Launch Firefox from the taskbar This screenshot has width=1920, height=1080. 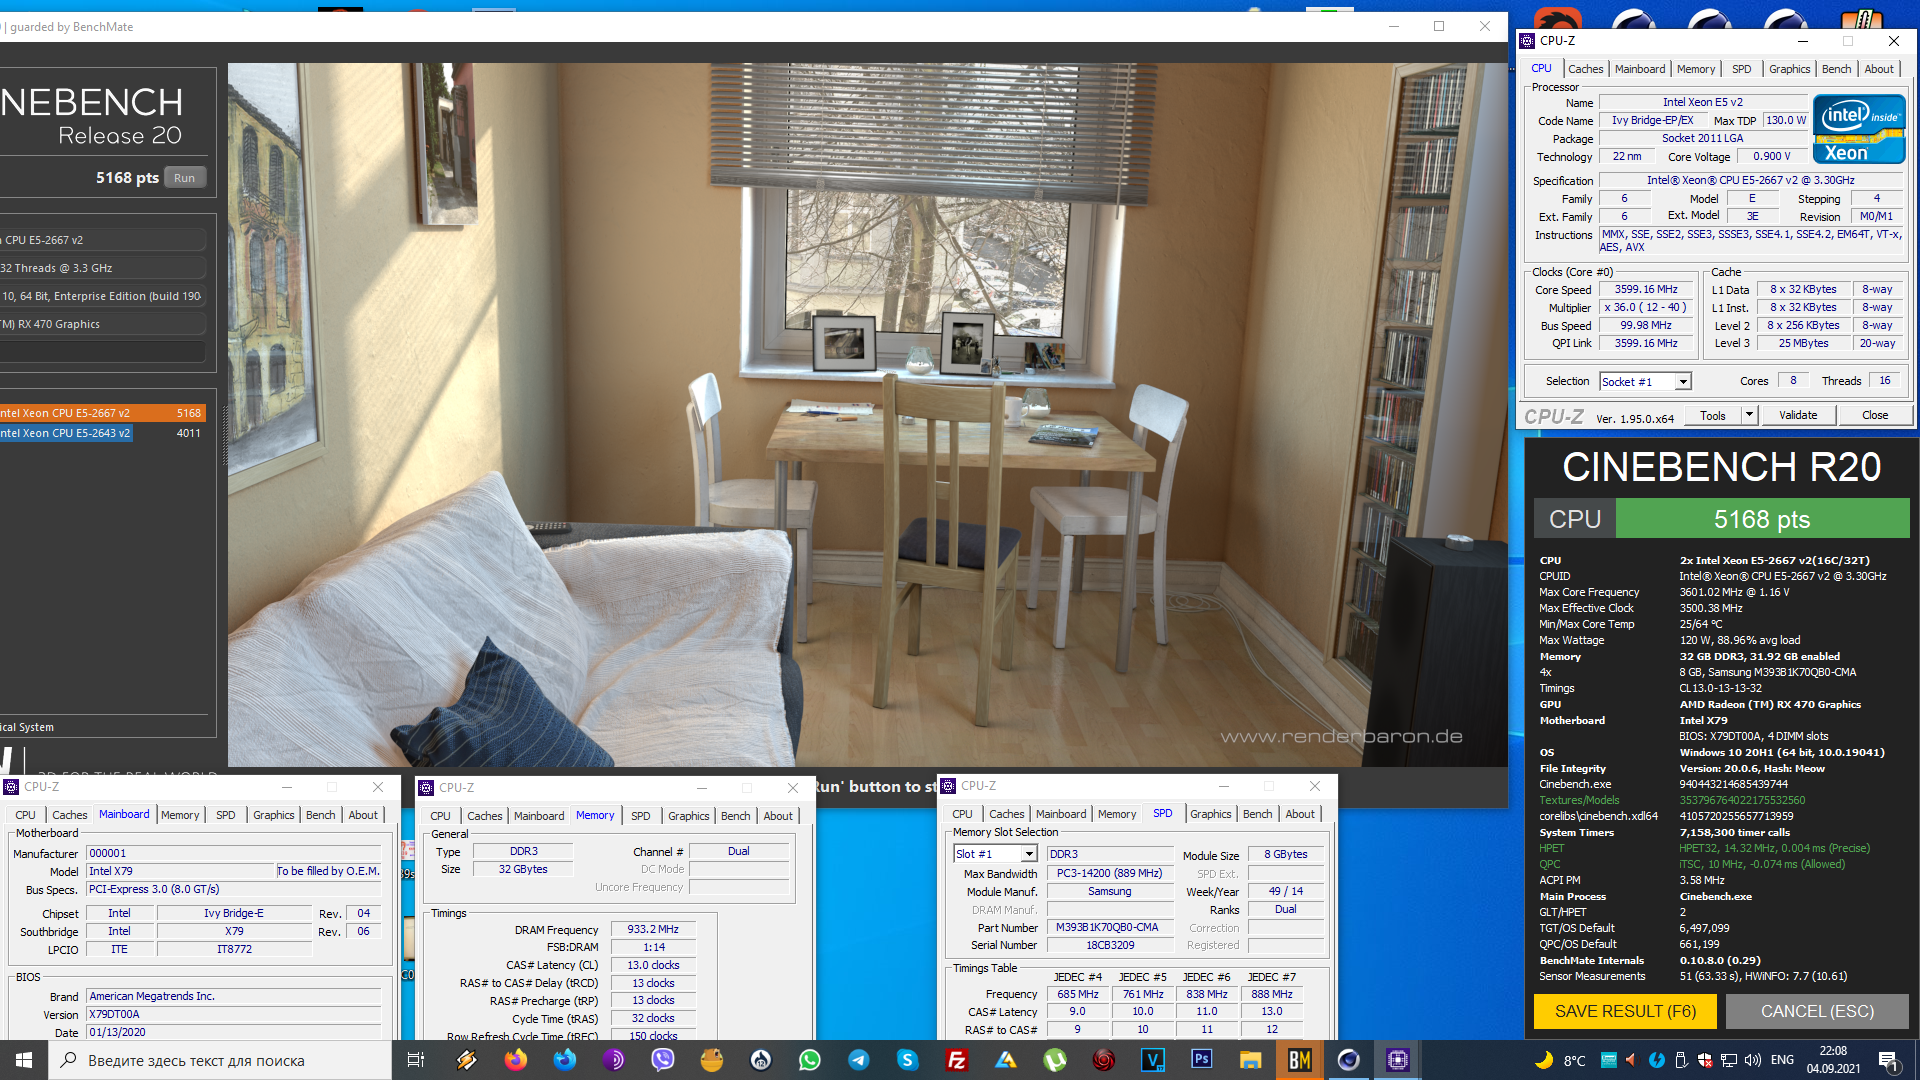516,1060
